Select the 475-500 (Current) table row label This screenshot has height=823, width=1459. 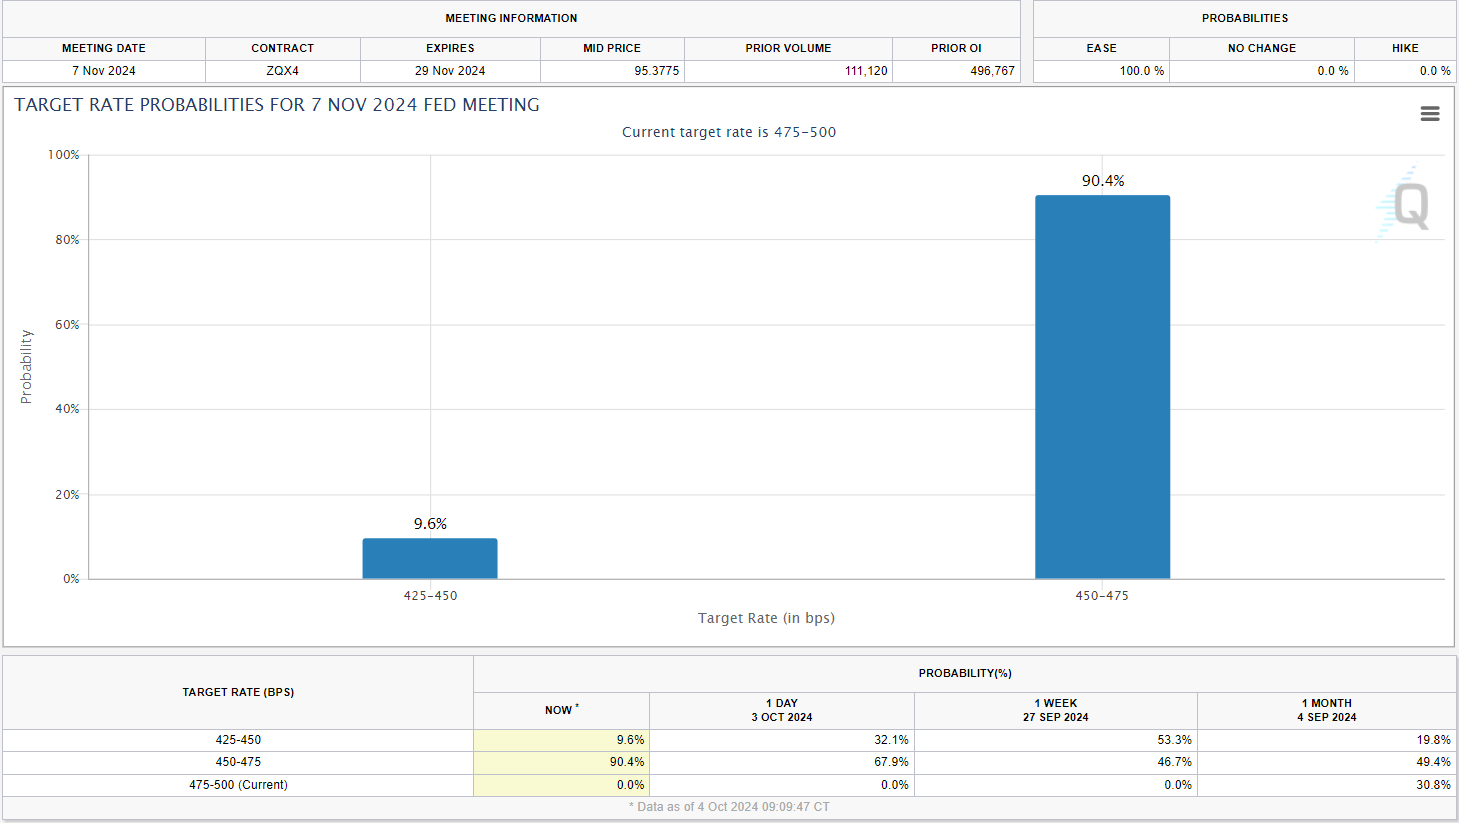[238, 785]
